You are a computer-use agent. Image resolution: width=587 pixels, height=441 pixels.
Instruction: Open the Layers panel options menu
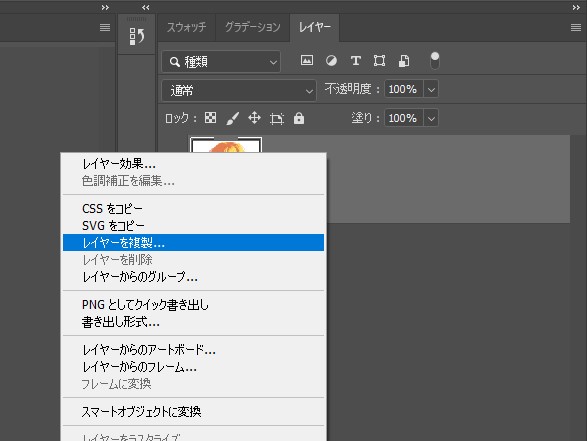(576, 27)
